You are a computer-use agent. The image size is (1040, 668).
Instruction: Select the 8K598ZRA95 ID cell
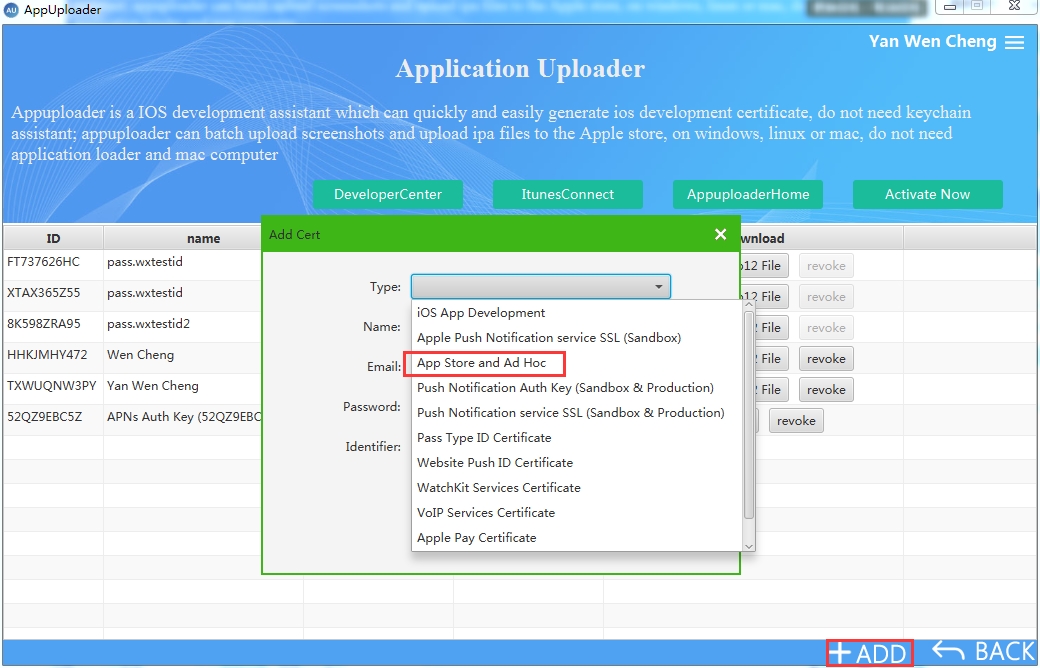point(53,327)
